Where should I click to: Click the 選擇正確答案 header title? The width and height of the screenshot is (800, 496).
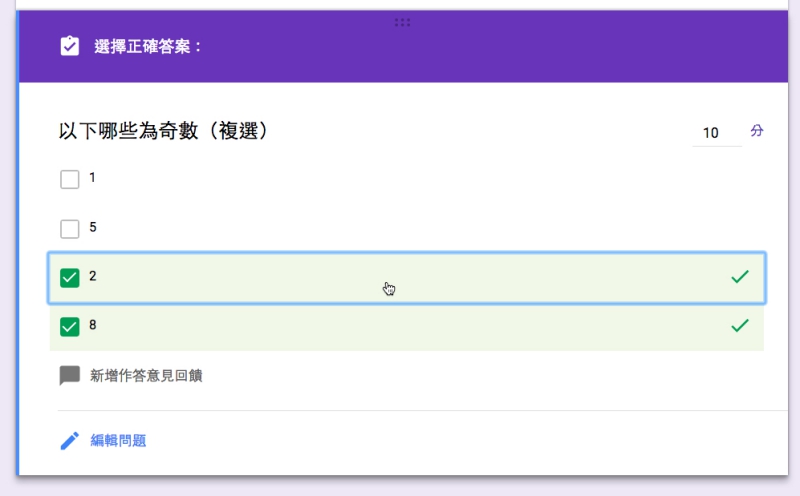148,46
